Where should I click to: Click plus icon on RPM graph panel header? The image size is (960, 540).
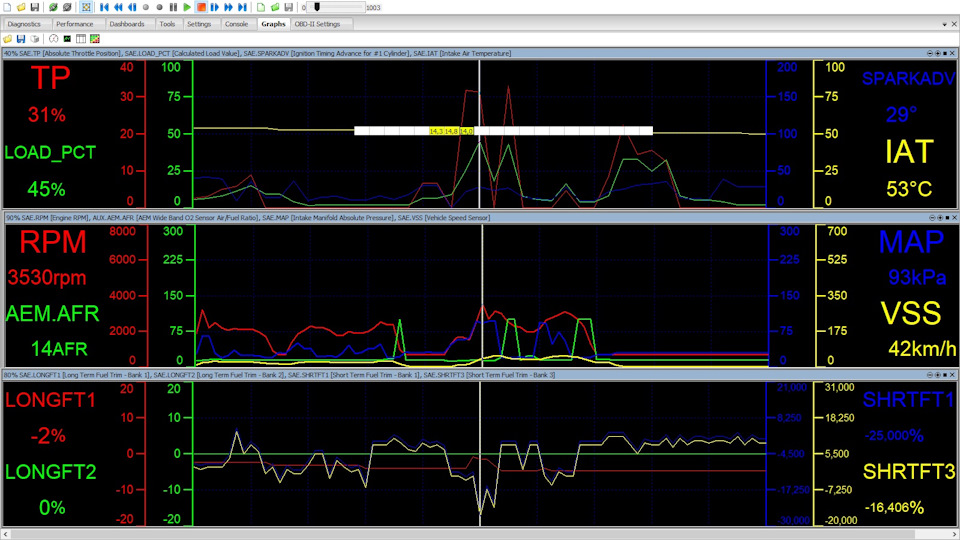pos(940,217)
